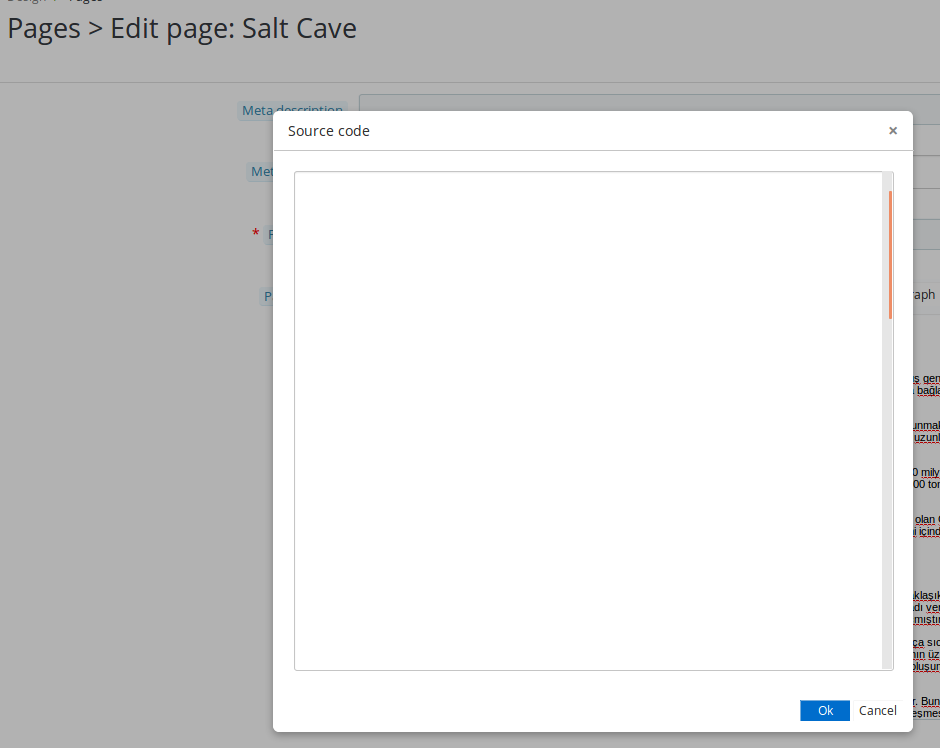940x748 pixels.
Task: Click inside the source code text area
Action: [x=588, y=421]
